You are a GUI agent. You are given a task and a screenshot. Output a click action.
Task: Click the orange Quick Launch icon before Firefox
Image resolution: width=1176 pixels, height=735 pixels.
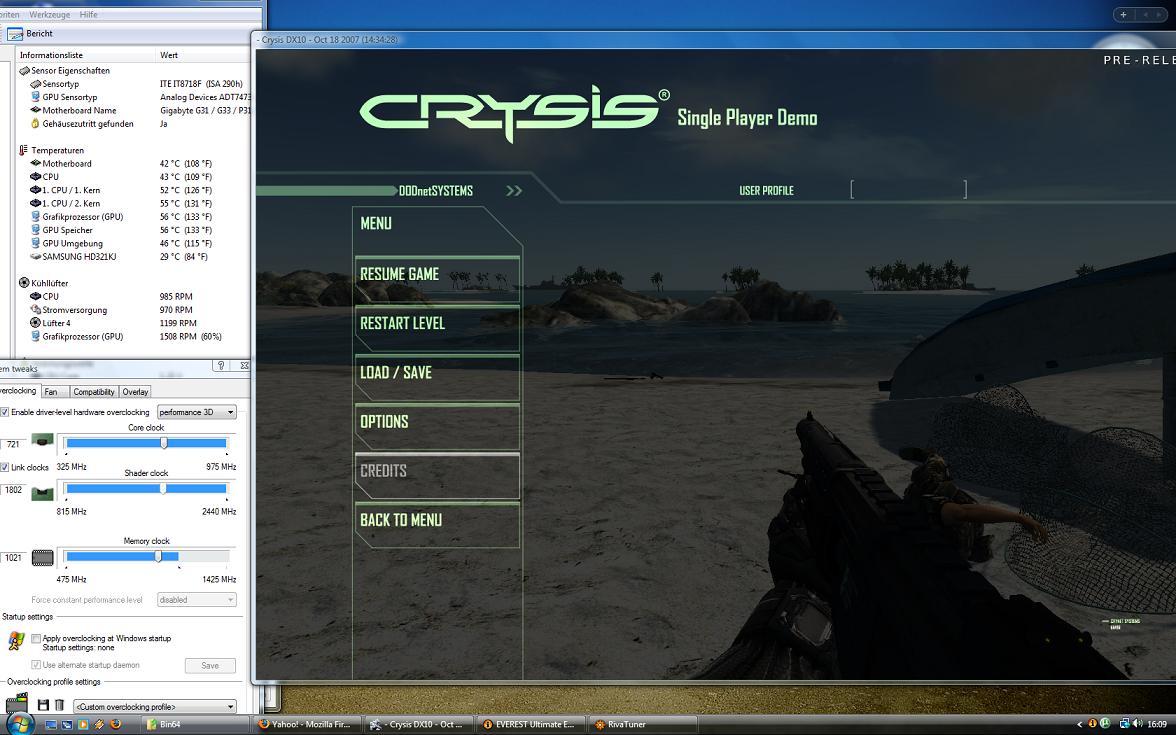click(x=99, y=724)
